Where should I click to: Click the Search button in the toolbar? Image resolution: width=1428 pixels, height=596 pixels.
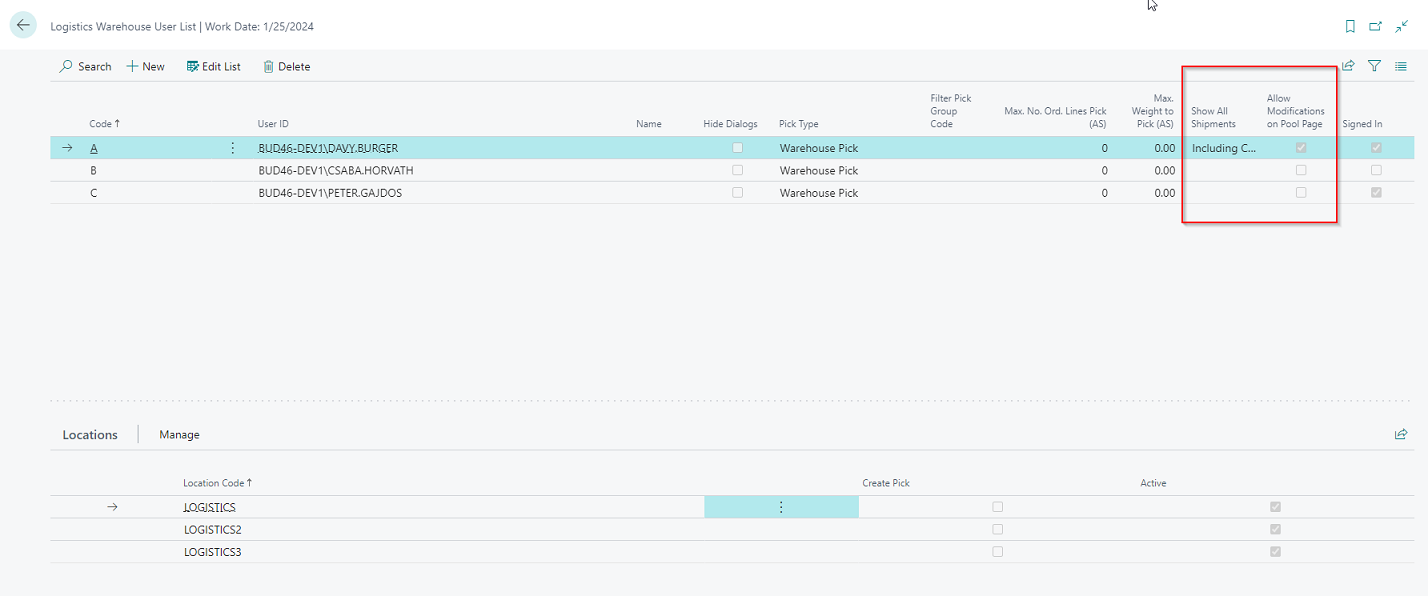coord(85,67)
